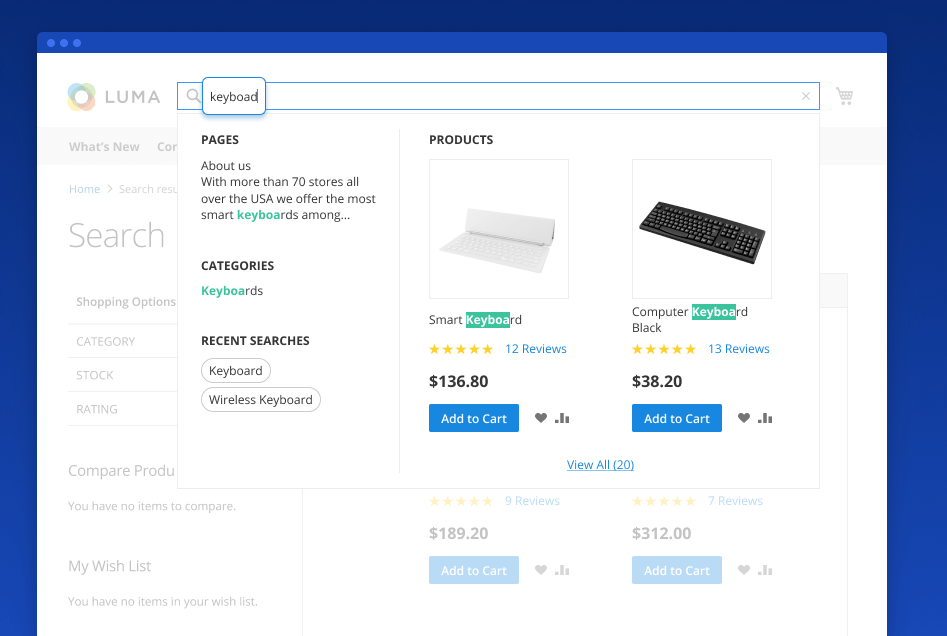Open 7 Reviews link
947x636 pixels.
[x=735, y=501]
